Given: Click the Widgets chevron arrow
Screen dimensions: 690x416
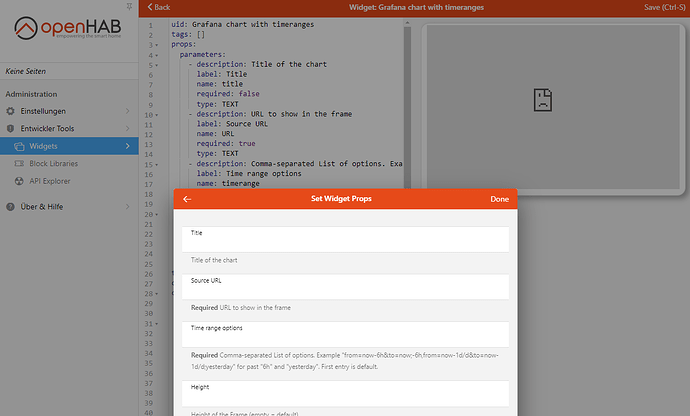Looking at the screenshot, I should [128, 146].
